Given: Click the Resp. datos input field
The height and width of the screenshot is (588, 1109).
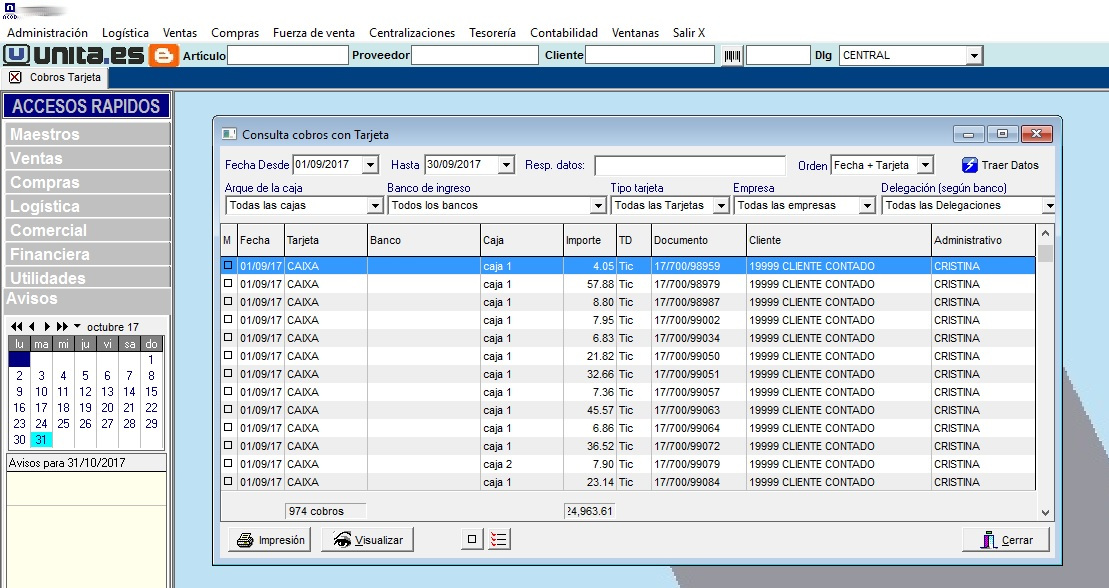Looking at the screenshot, I should tap(690, 166).
